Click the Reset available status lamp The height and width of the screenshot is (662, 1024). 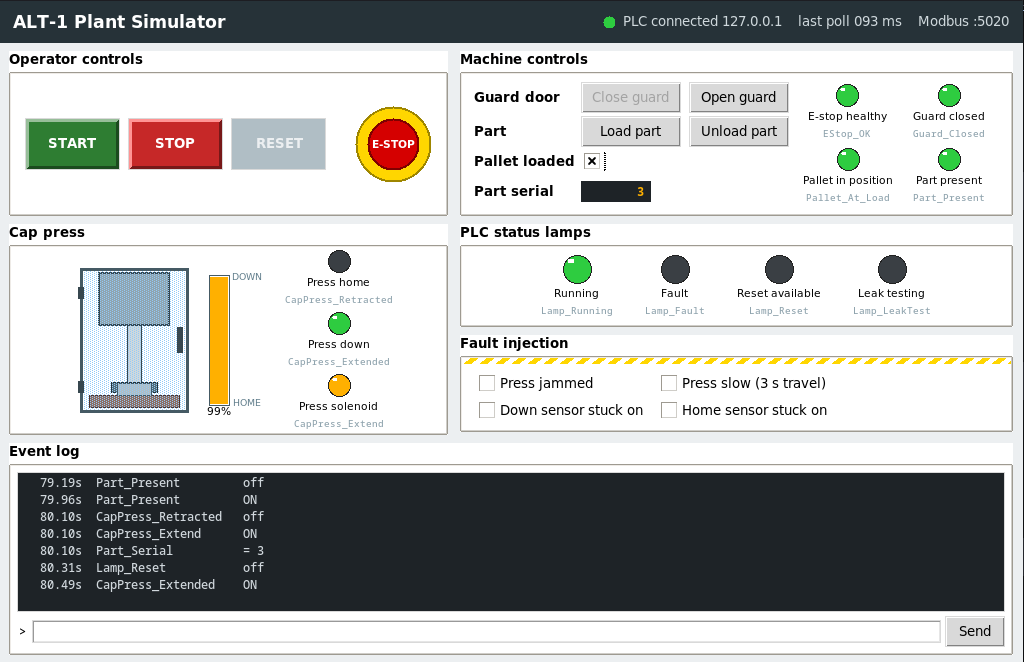(x=779, y=269)
